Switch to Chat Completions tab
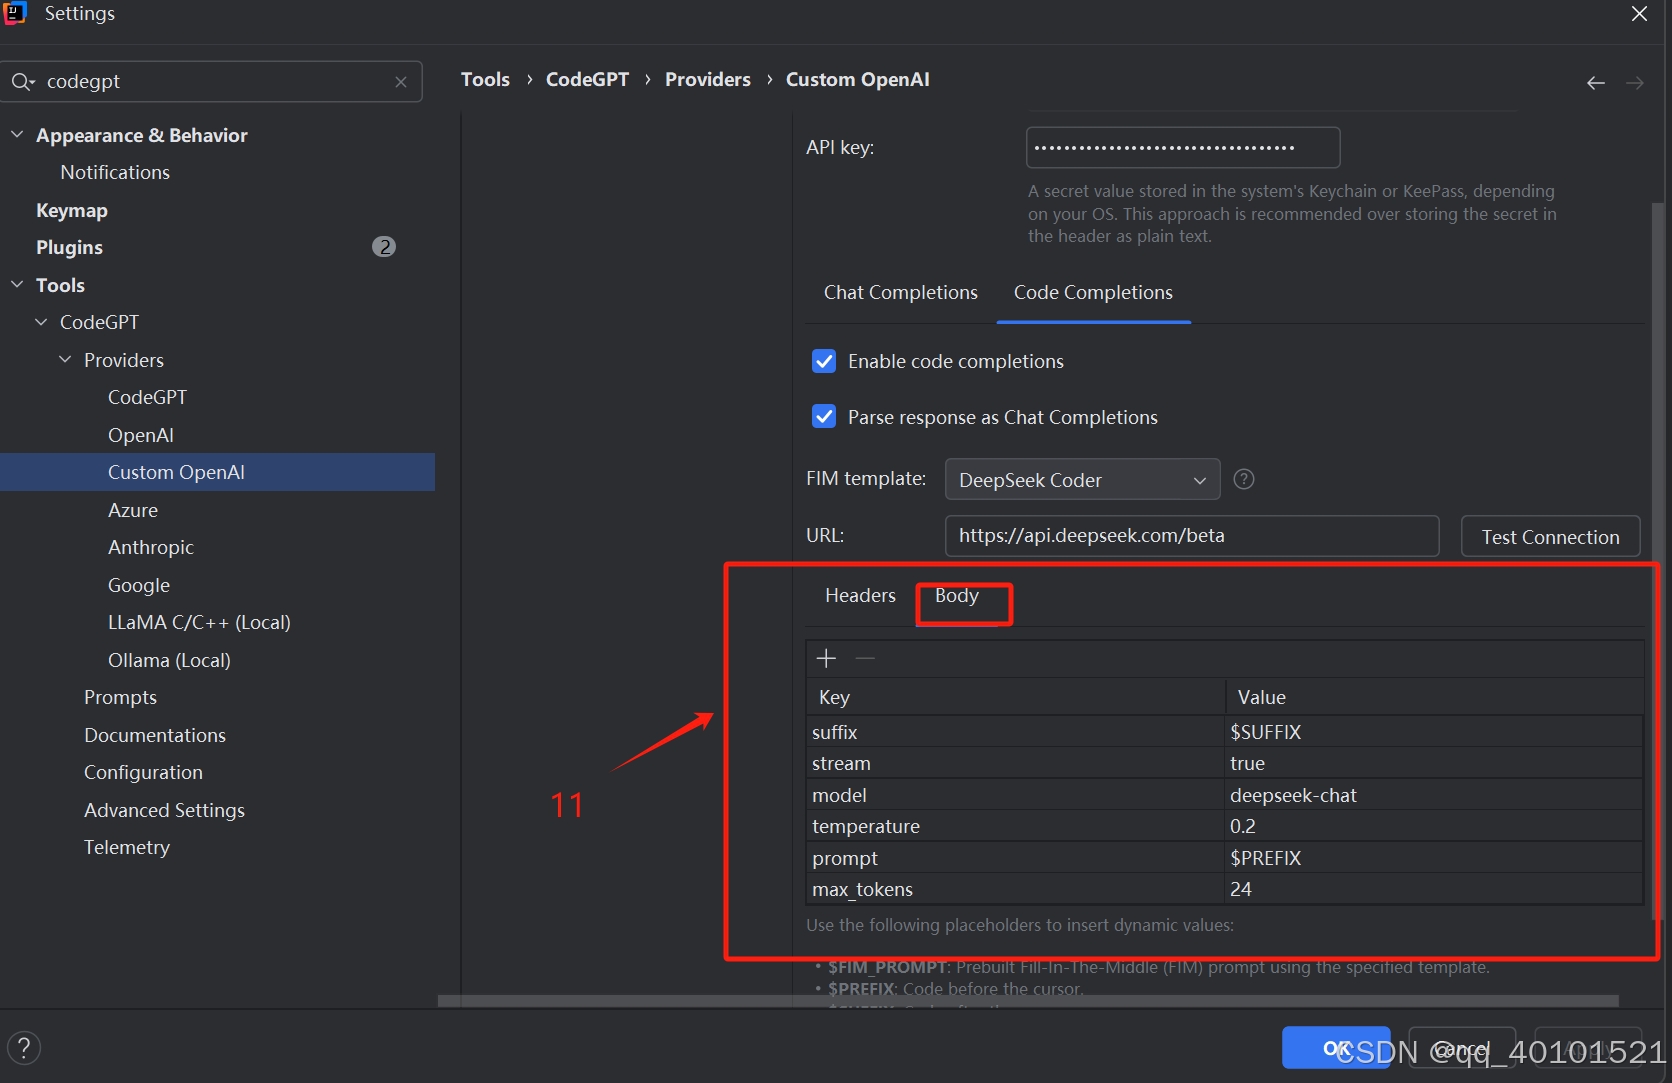This screenshot has height=1083, width=1672. click(900, 292)
